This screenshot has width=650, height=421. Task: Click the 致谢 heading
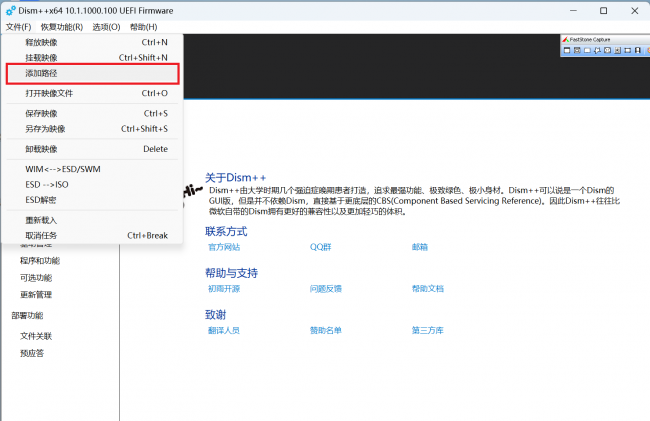[x=216, y=315]
